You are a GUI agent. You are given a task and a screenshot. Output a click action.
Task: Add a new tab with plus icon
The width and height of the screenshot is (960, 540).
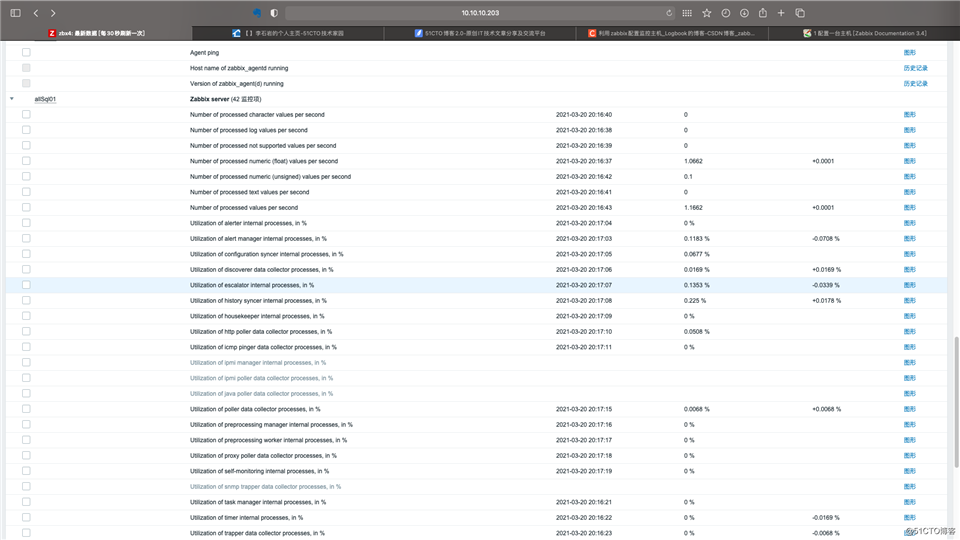(781, 13)
